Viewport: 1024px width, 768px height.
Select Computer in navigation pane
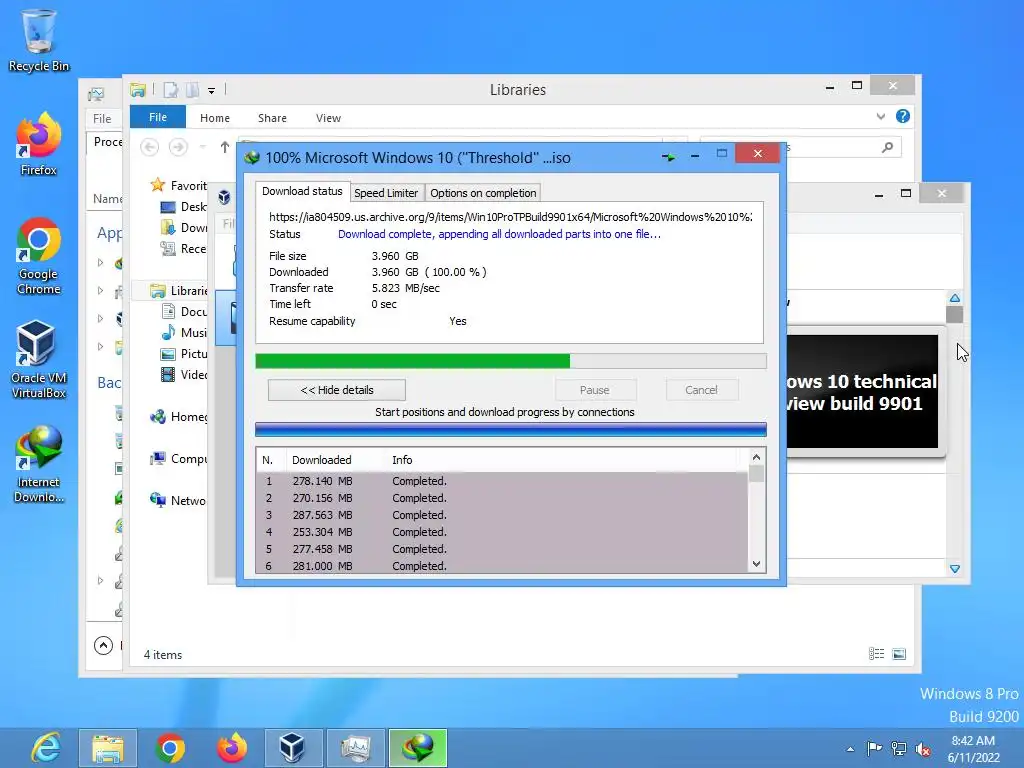(178, 458)
